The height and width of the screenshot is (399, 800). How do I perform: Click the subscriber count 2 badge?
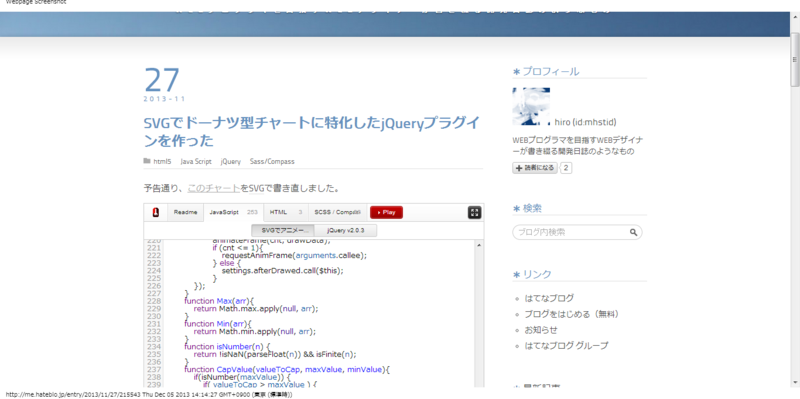tap(566, 168)
